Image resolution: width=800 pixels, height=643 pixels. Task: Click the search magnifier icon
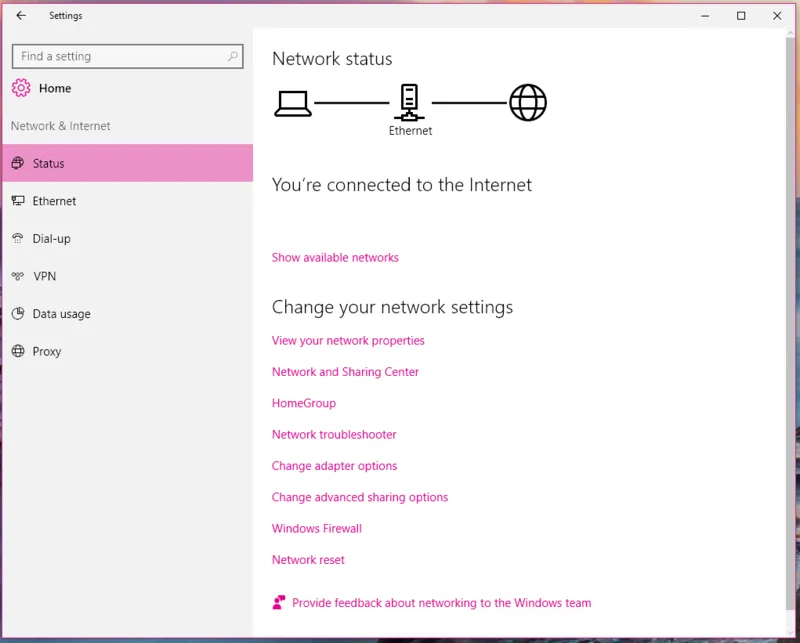233,56
